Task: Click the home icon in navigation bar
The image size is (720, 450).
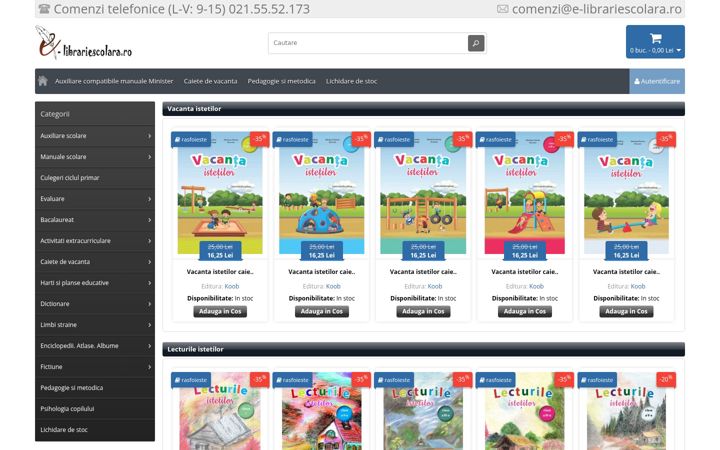Action: click(x=43, y=81)
